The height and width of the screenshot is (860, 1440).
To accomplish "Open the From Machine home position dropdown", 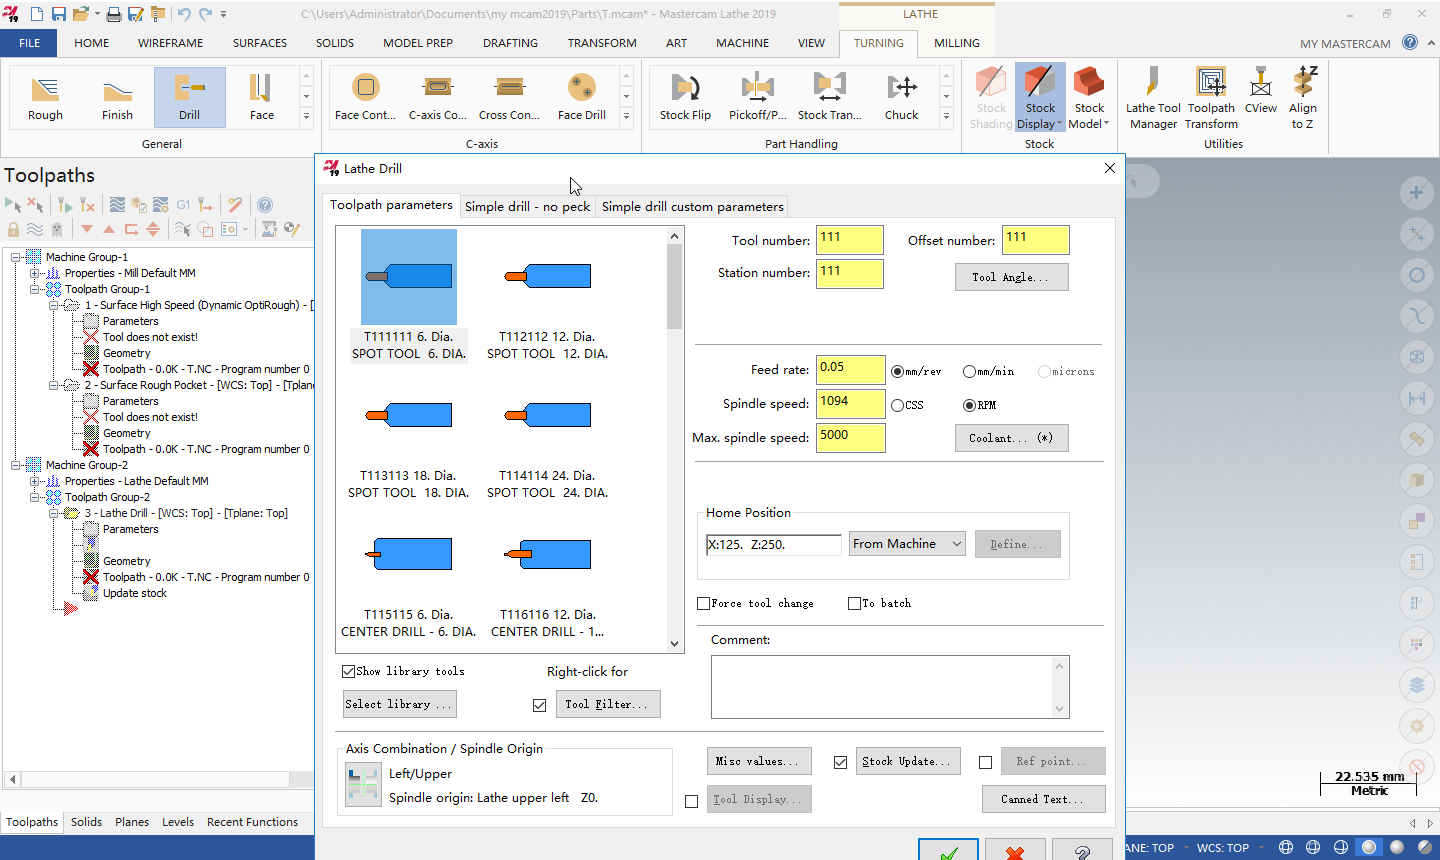I will pyautogui.click(x=907, y=544).
